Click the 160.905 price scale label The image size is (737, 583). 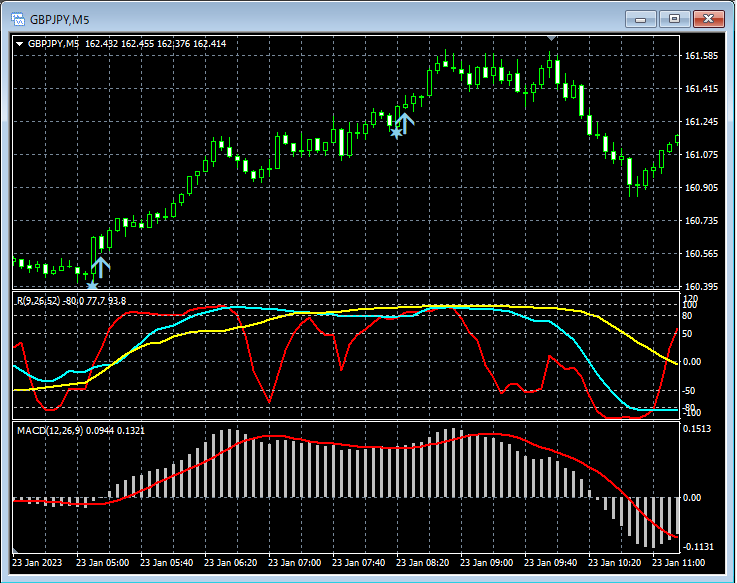click(701, 188)
